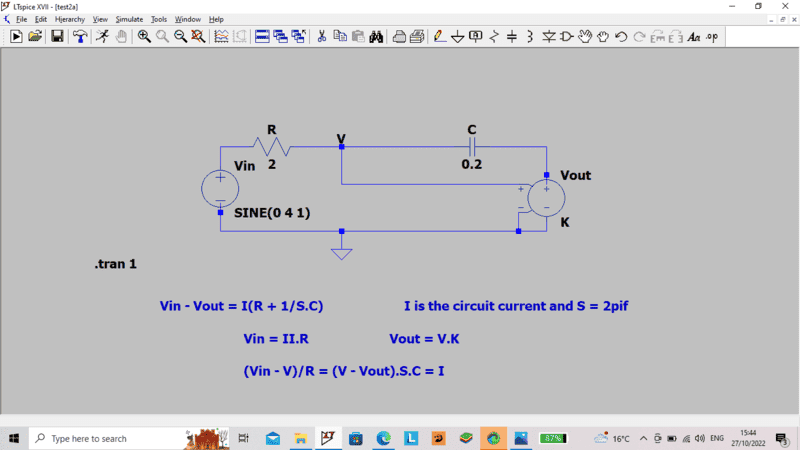Click the Tile vertically windows icon
The height and width of the screenshot is (450, 800).
[280, 37]
